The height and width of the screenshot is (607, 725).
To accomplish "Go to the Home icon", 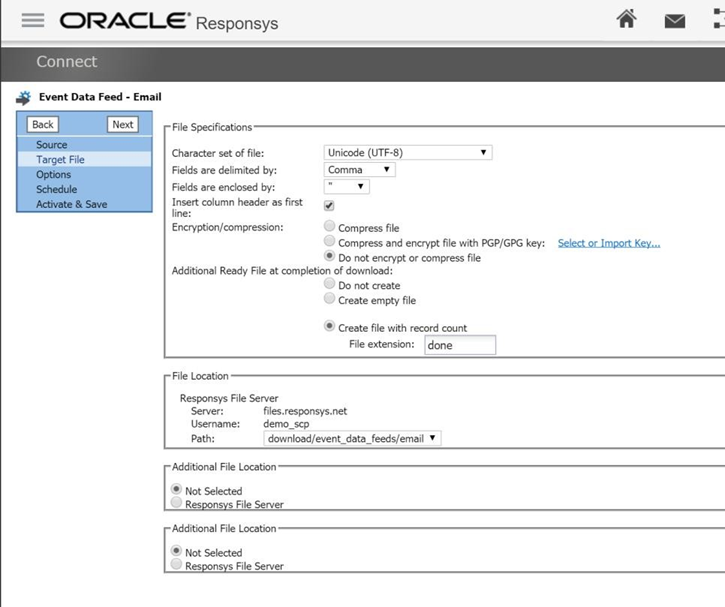I will [x=627, y=20].
